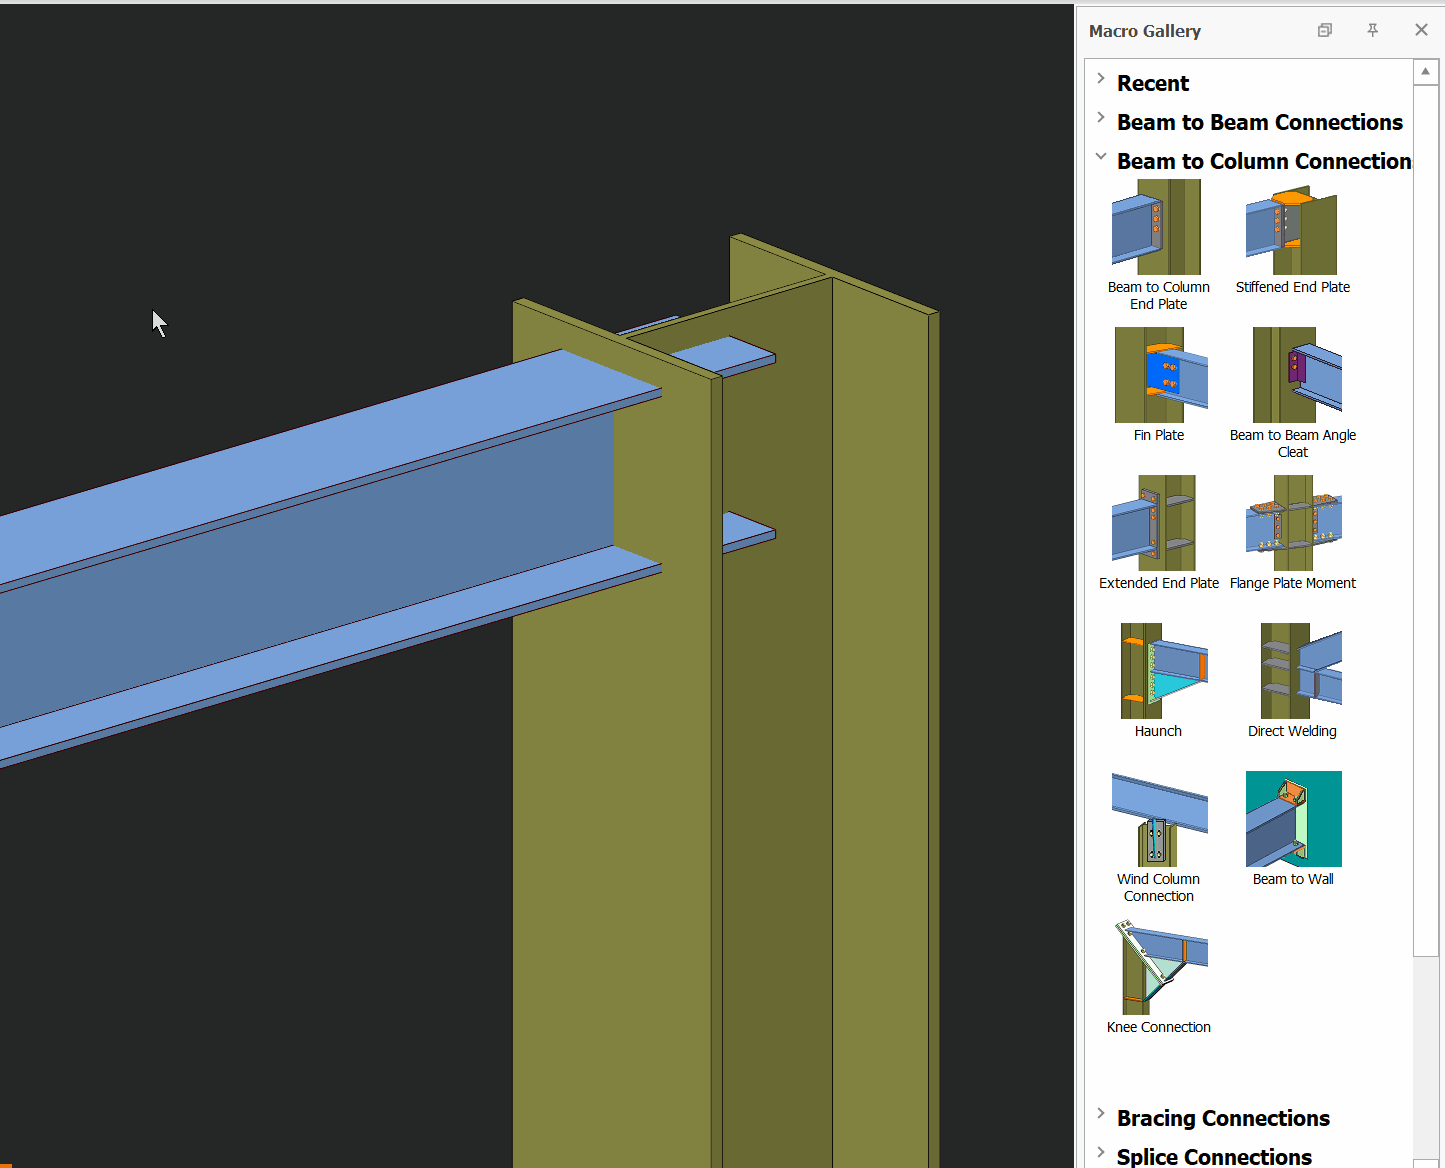The image size is (1445, 1168).
Task: Select the Haunch connection macro
Action: (1162, 672)
